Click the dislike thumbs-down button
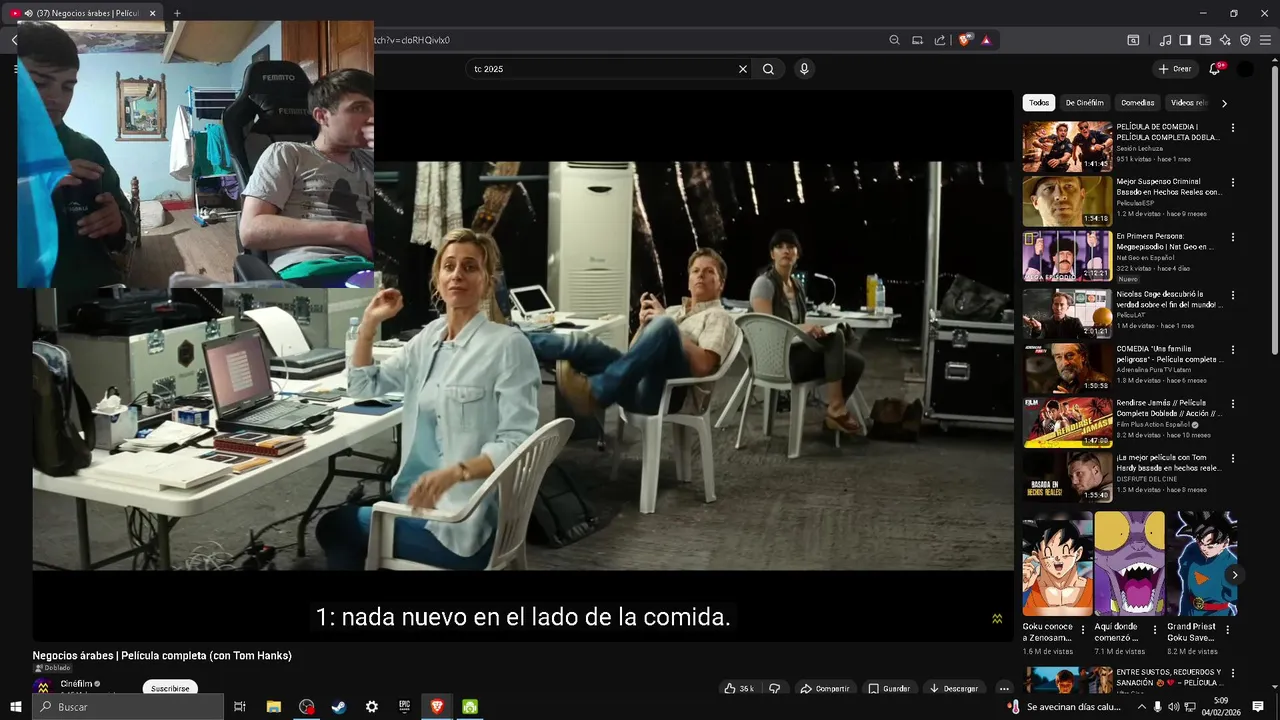This screenshot has height=720, width=1280. (x=774, y=688)
